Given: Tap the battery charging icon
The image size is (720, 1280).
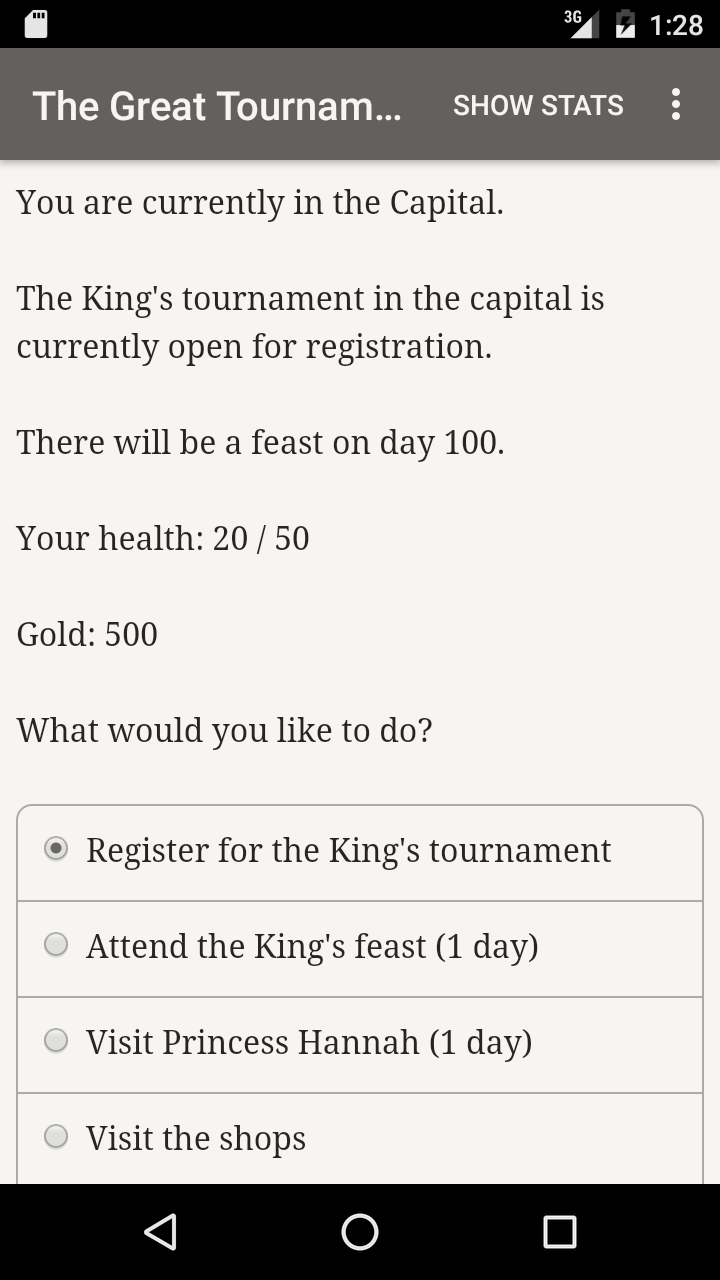Looking at the screenshot, I should tap(626, 24).
